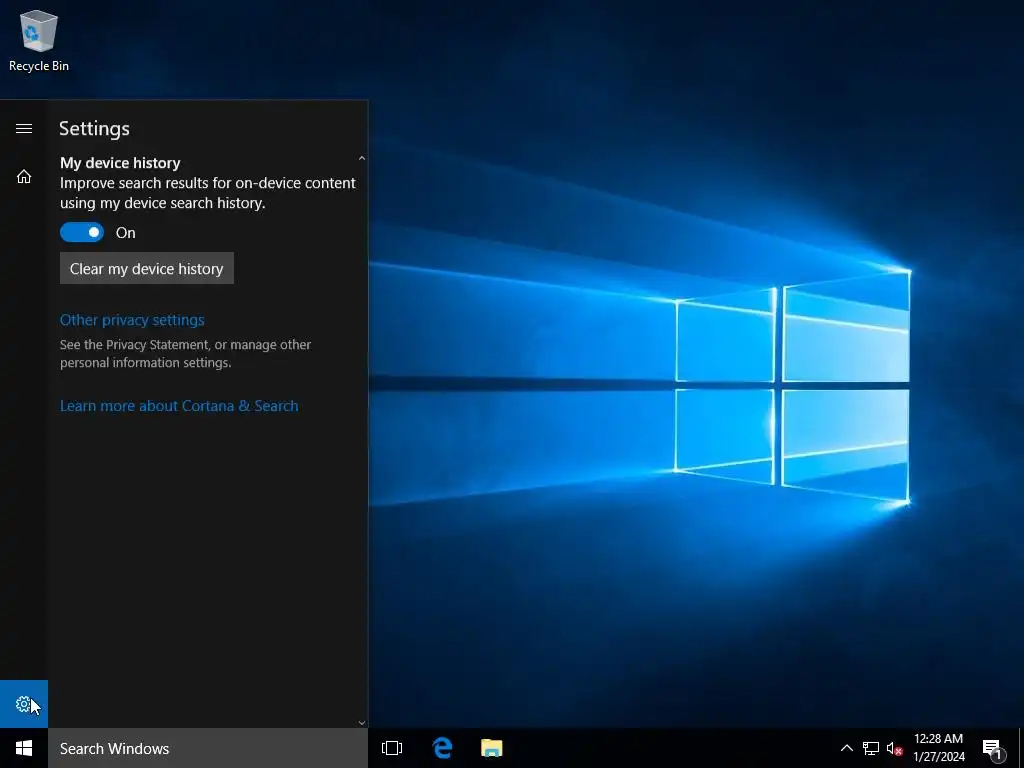
Task: Open File Explorer from the taskbar
Action: [x=491, y=748]
